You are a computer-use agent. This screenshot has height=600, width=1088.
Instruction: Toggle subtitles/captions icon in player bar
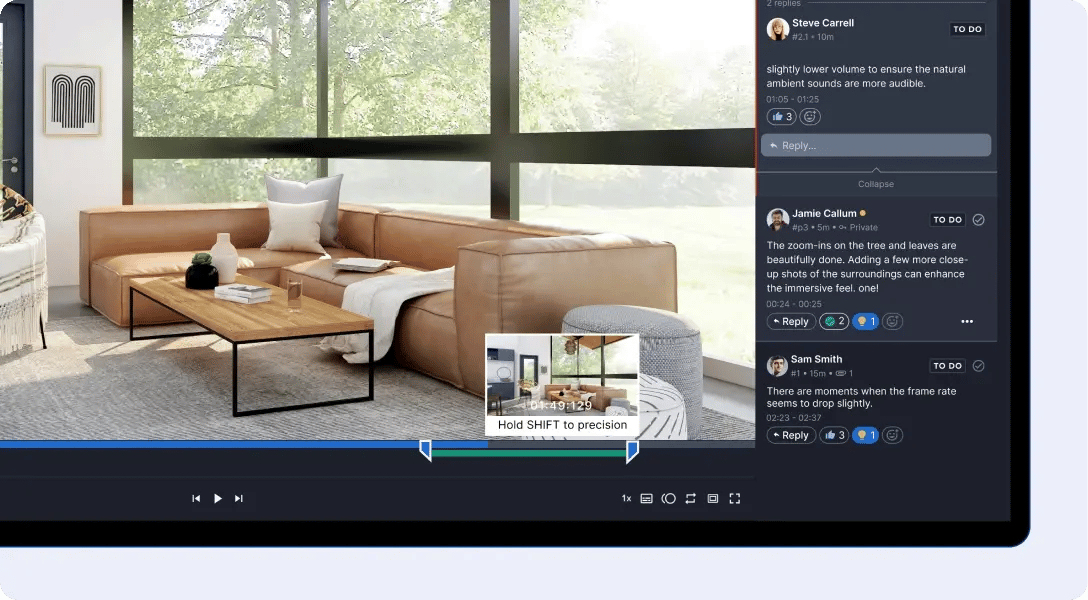pos(647,498)
